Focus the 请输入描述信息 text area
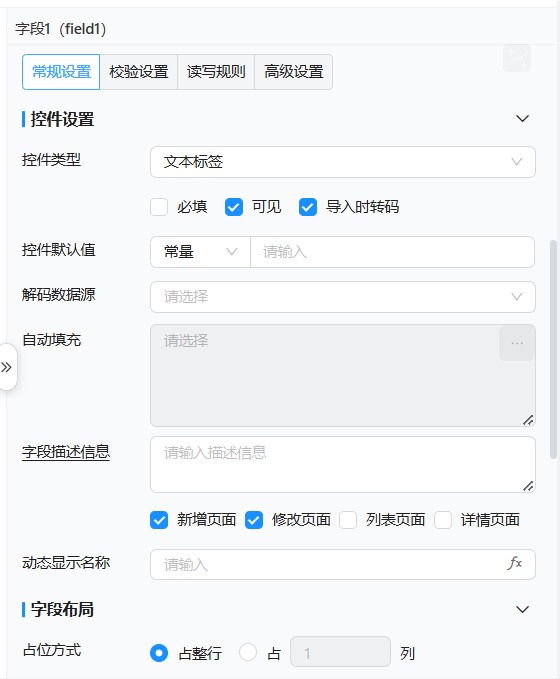This screenshot has width=560, height=679. [343, 464]
